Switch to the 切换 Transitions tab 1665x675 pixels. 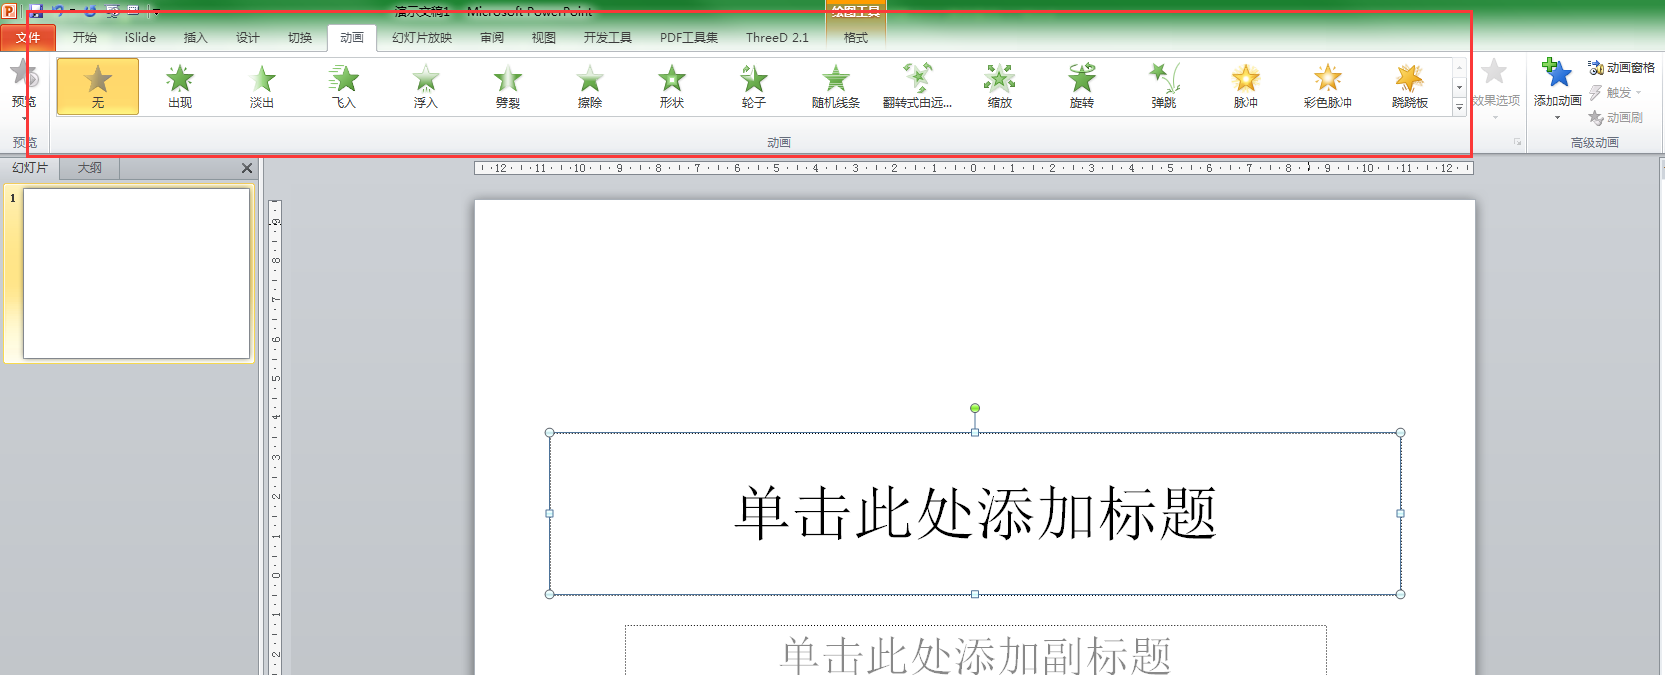(x=300, y=38)
